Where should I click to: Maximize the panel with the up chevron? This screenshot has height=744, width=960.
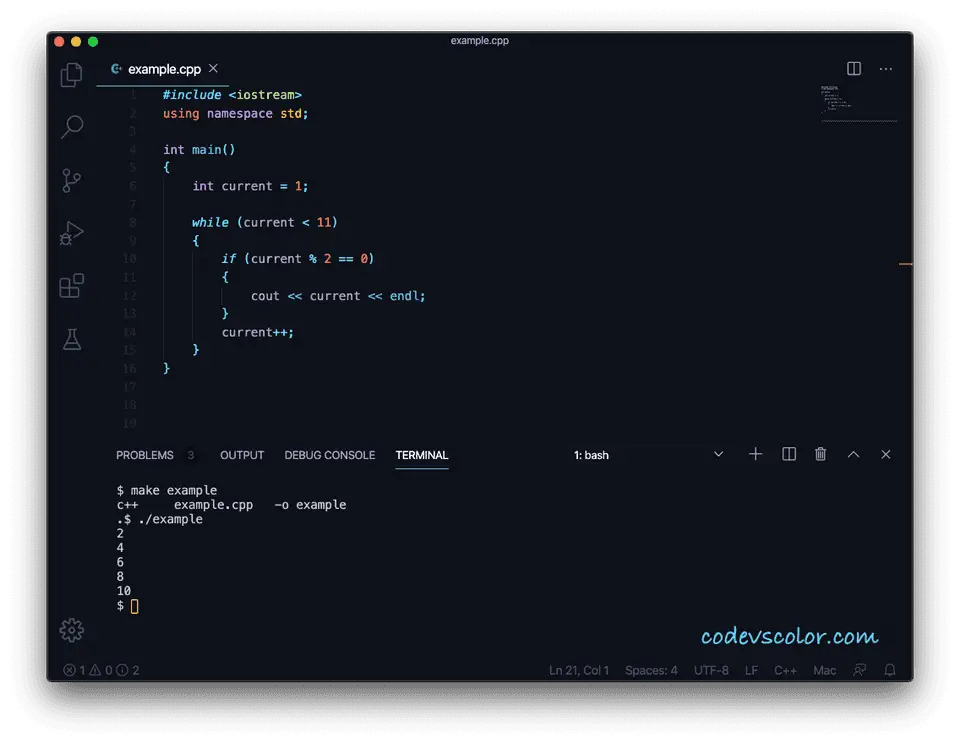[x=853, y=454]
